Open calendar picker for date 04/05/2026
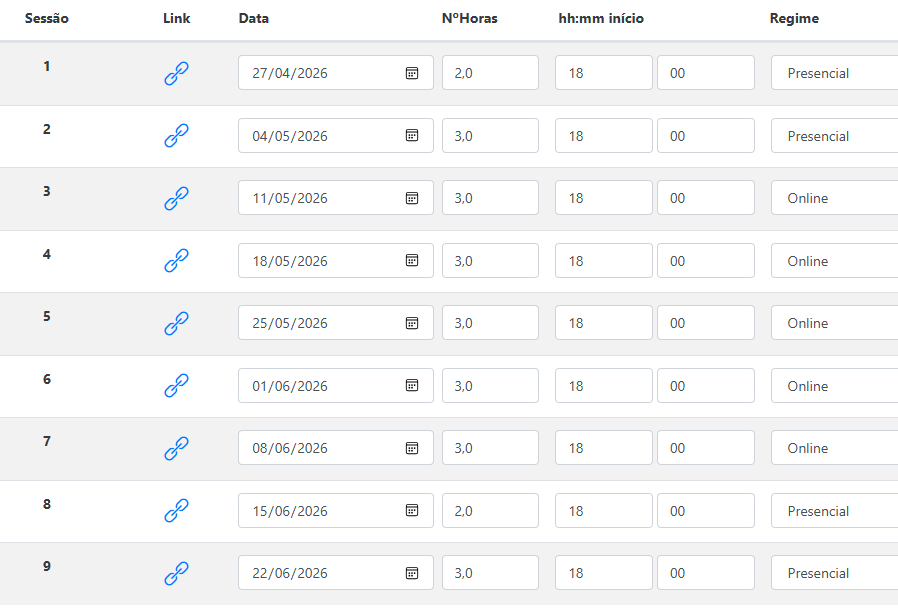The image size is (898, 614). [x=411, y=136]
